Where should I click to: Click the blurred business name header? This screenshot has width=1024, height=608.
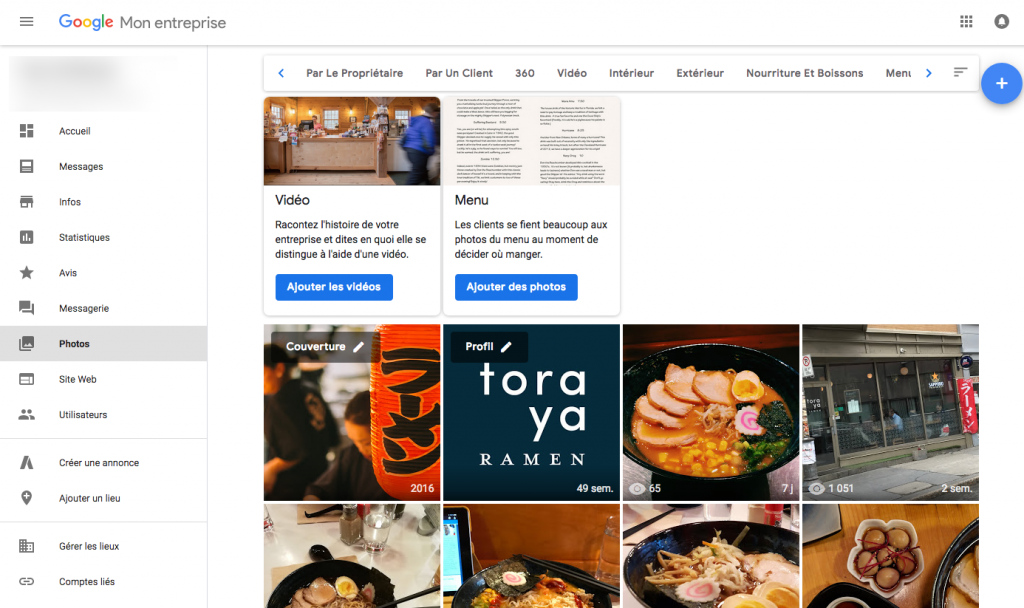tap(91, 83)
